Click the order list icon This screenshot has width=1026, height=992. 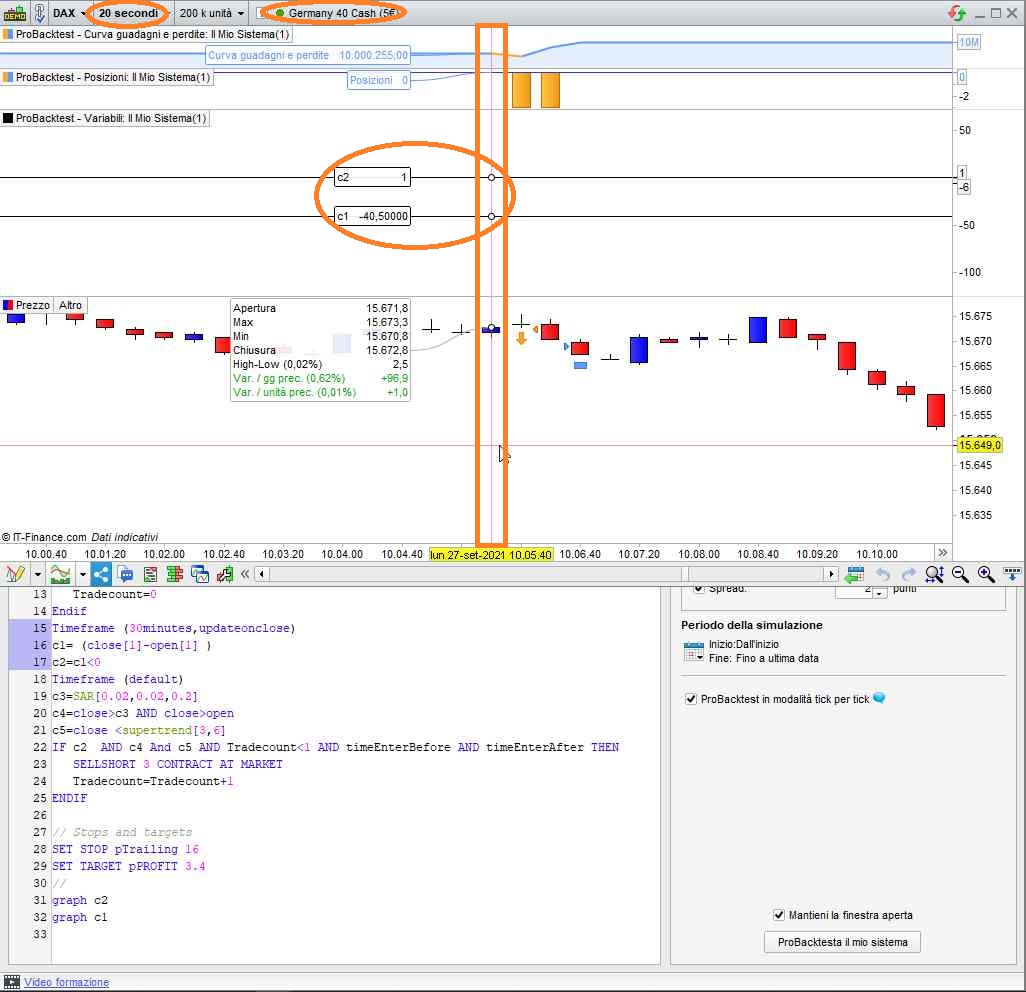tap(150, 575)
